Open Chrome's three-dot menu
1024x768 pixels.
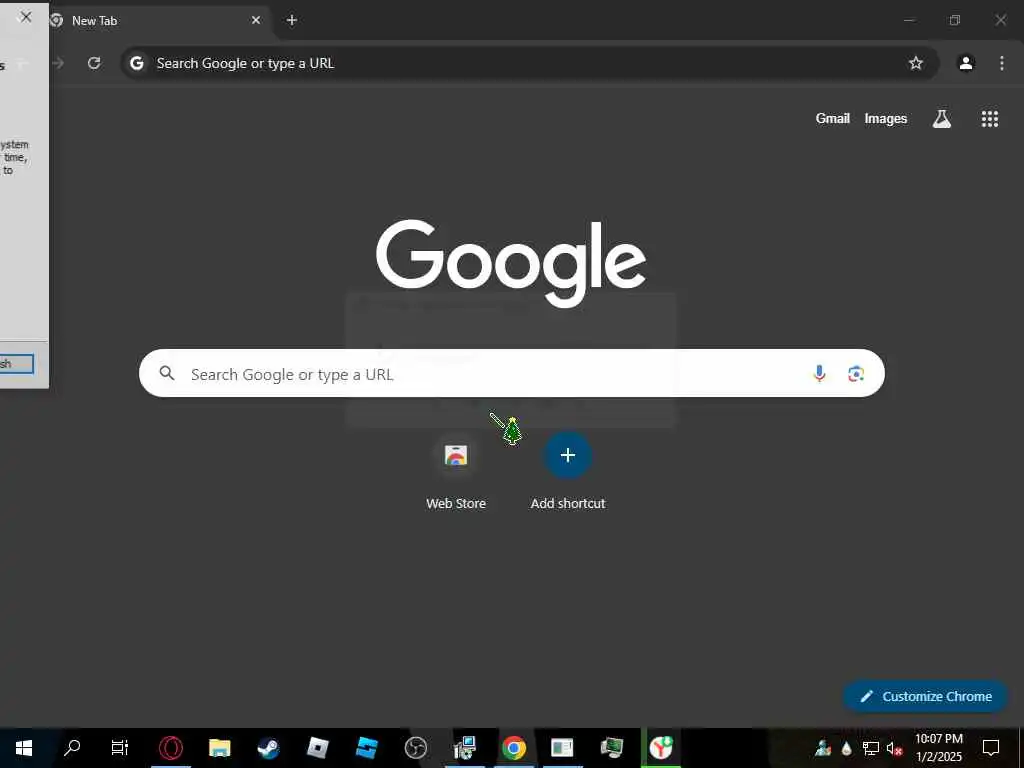point(1002,63)
